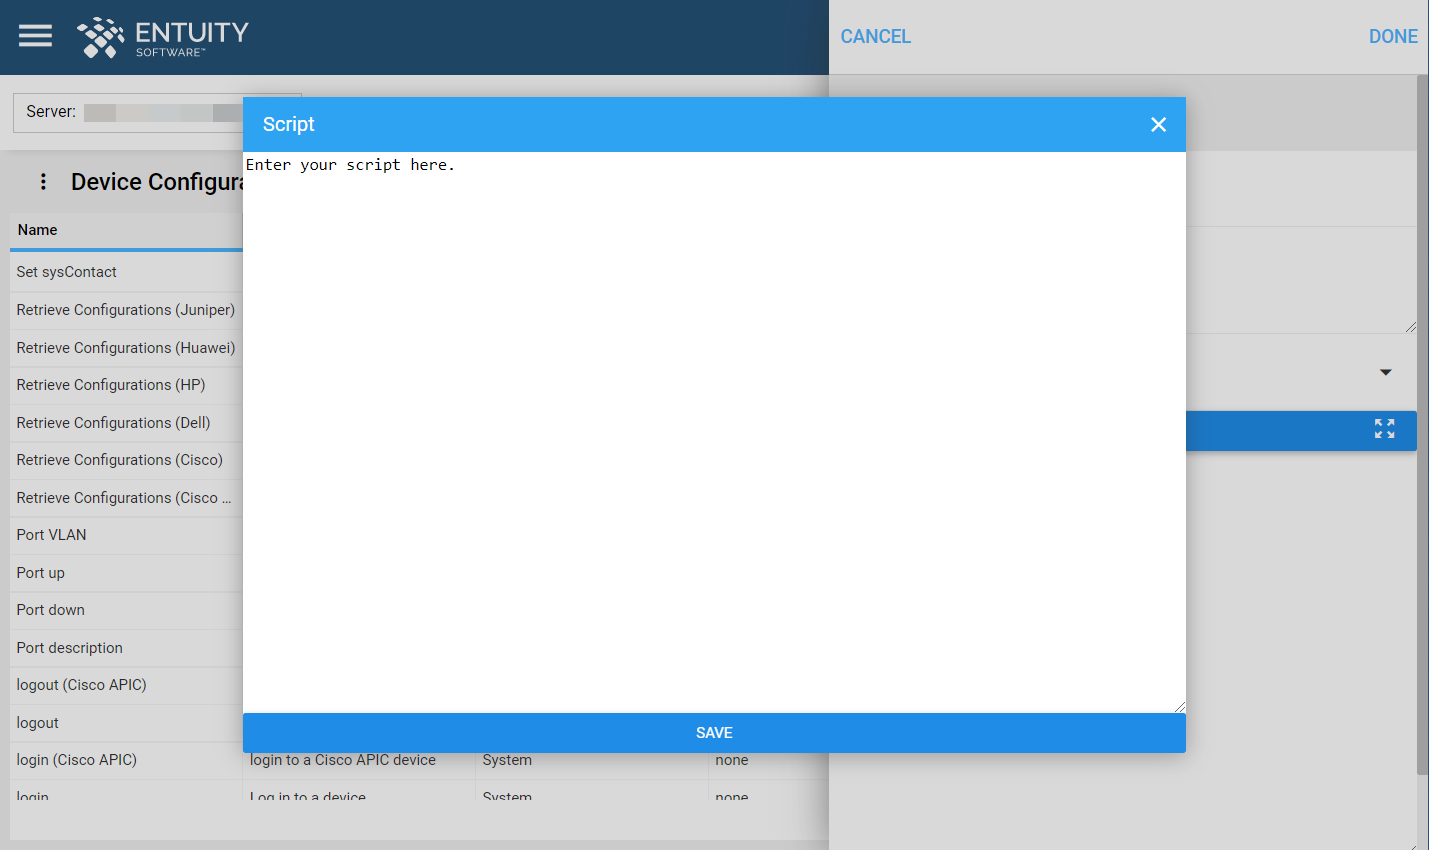Click CANCEL in the side panel
This screenshot has width=1429, height=850.
click(x=875, y=36)
